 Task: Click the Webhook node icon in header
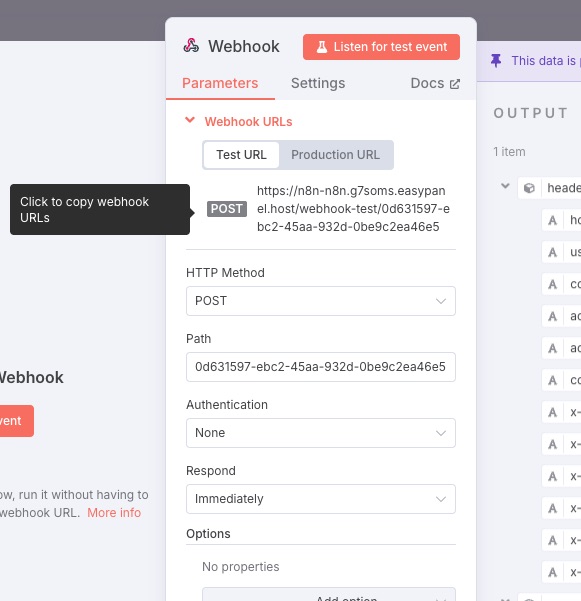191,46
